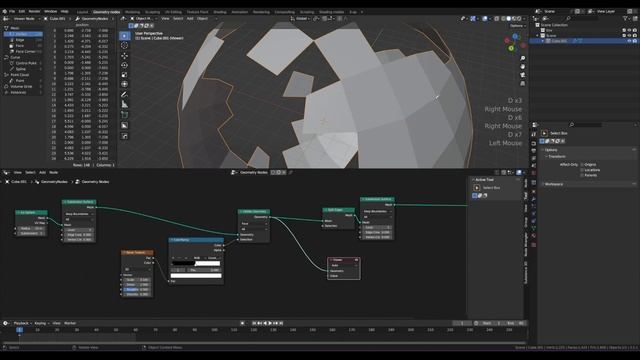Switch viewport to wireframe shading

click(503, 18)
